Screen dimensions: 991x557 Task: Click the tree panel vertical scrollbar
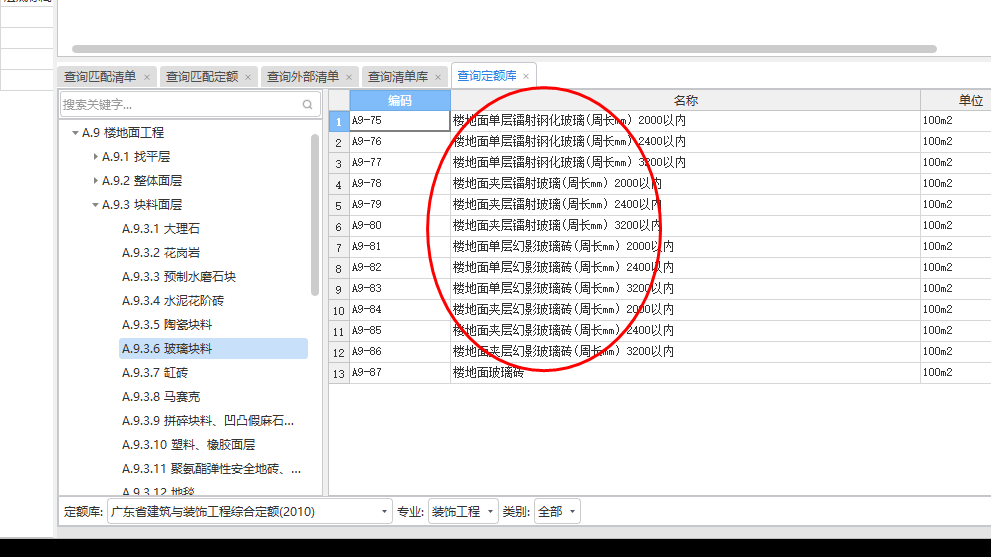click(315, 215)
